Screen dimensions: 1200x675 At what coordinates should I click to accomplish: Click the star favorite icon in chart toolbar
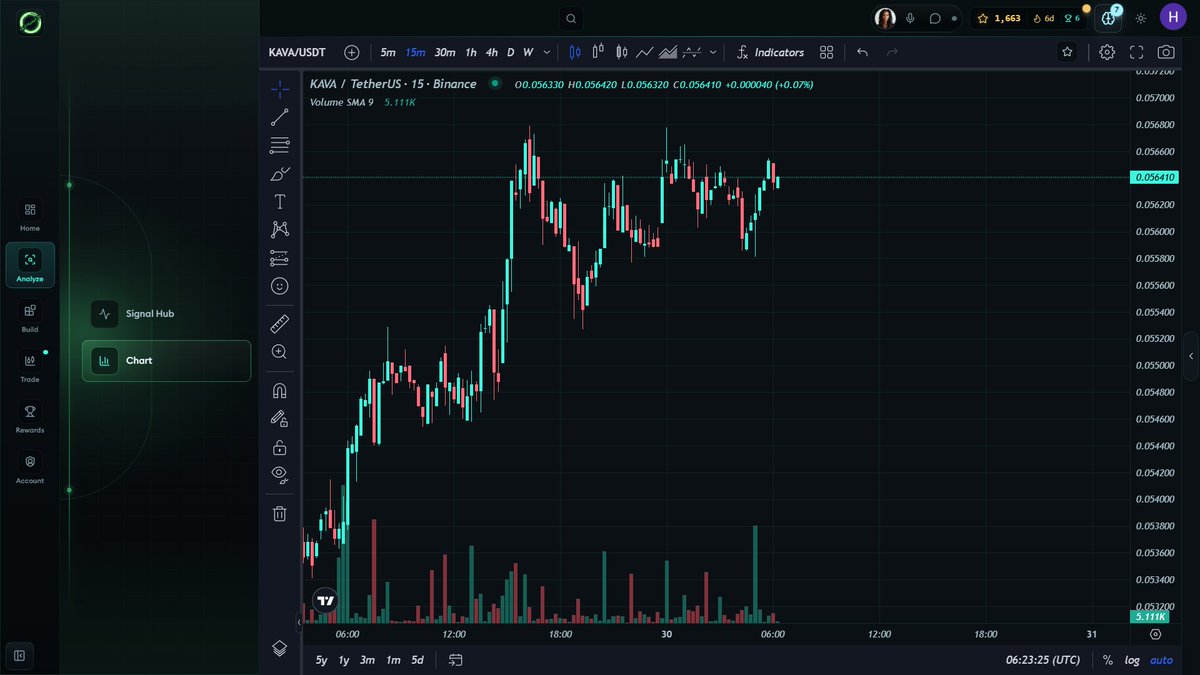tap(1068, 52)
